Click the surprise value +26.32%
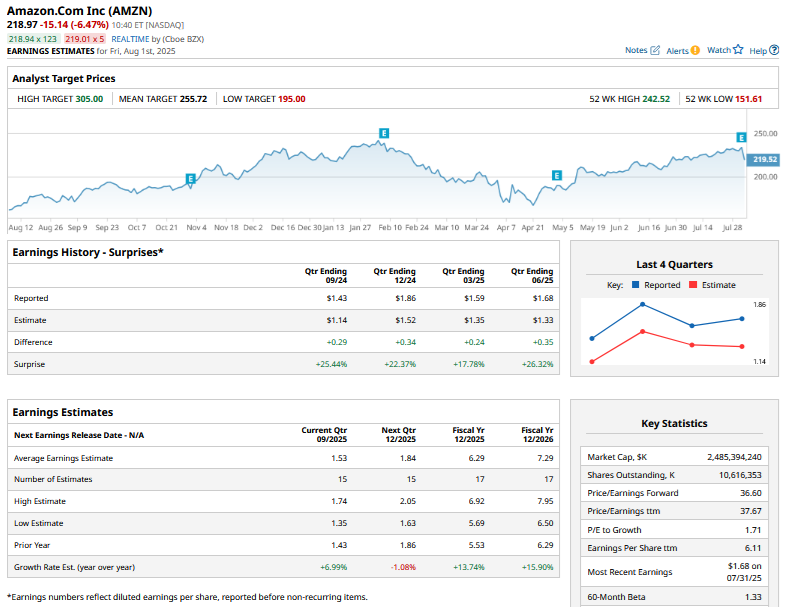 pyautogui.click(x=538, y=365)
